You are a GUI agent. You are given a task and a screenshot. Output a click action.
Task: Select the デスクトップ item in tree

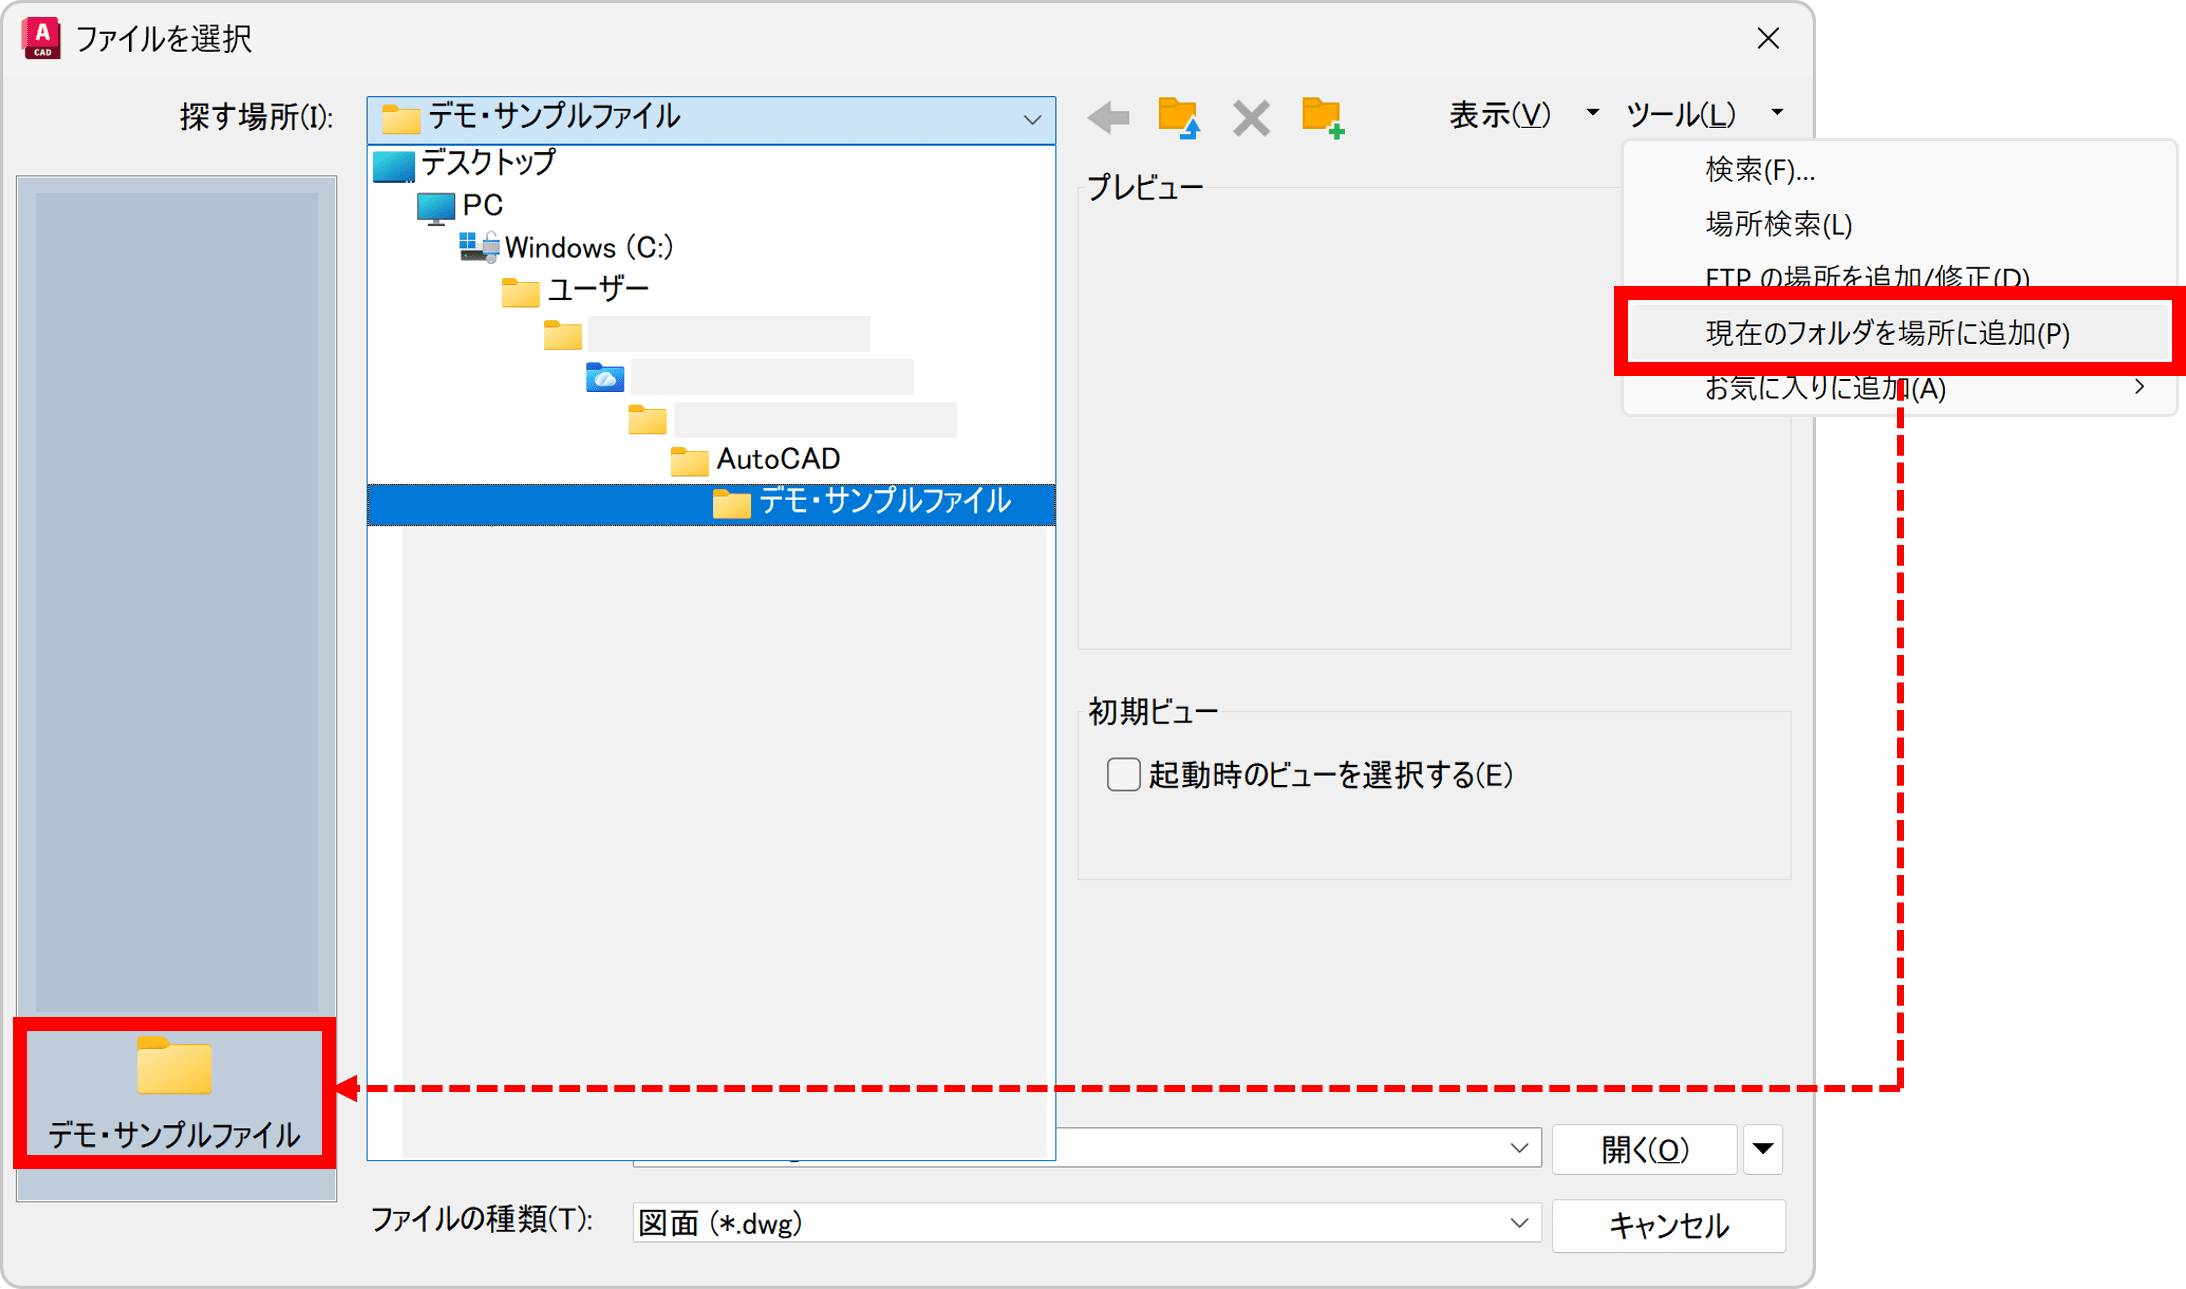pyautogui.click(x=486, y=163)
